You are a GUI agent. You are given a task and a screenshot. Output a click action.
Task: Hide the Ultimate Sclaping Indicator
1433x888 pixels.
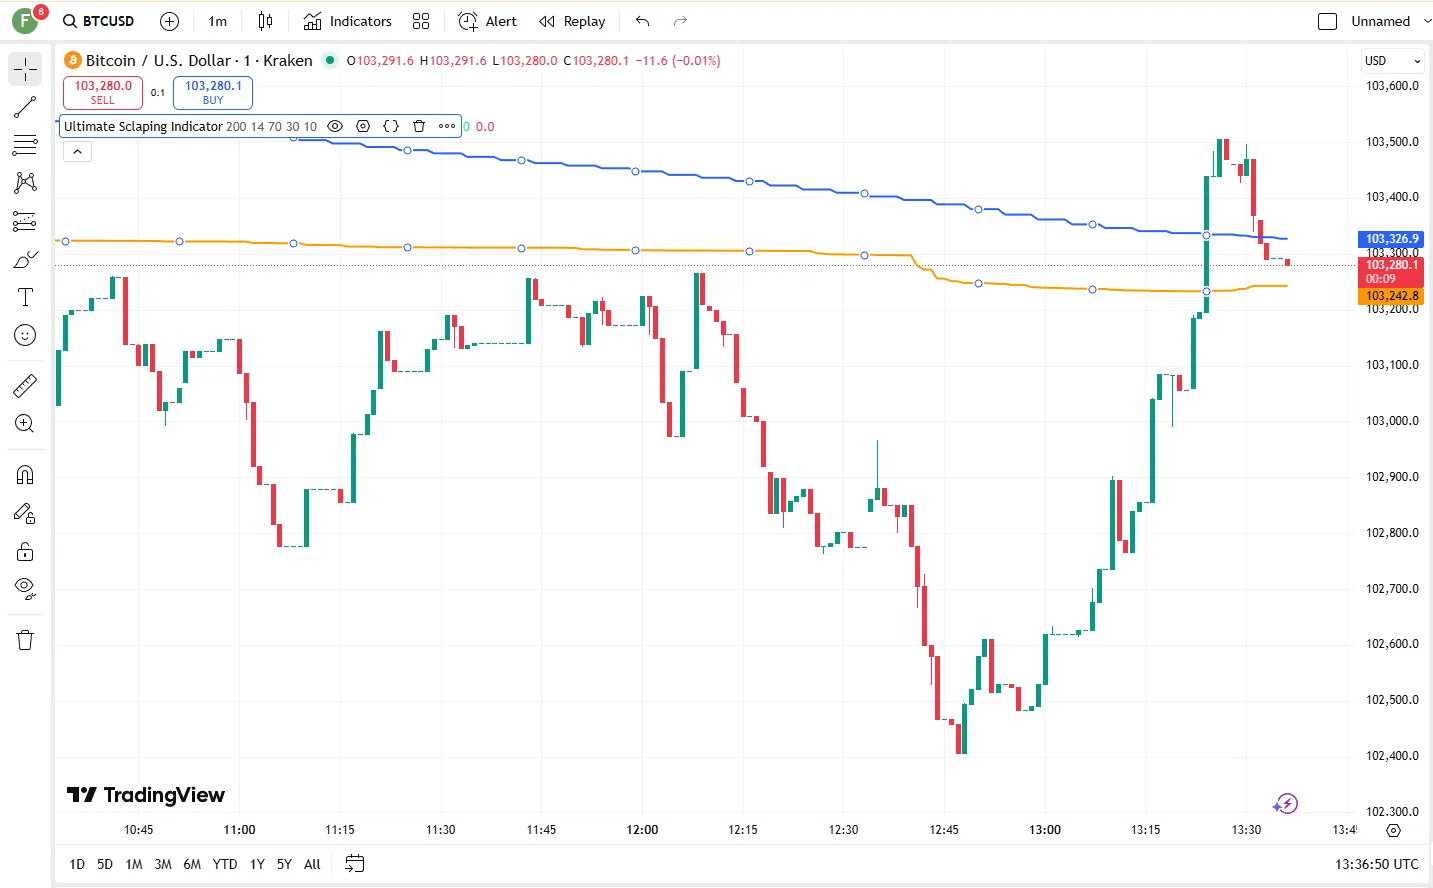[x=335, y=126]
